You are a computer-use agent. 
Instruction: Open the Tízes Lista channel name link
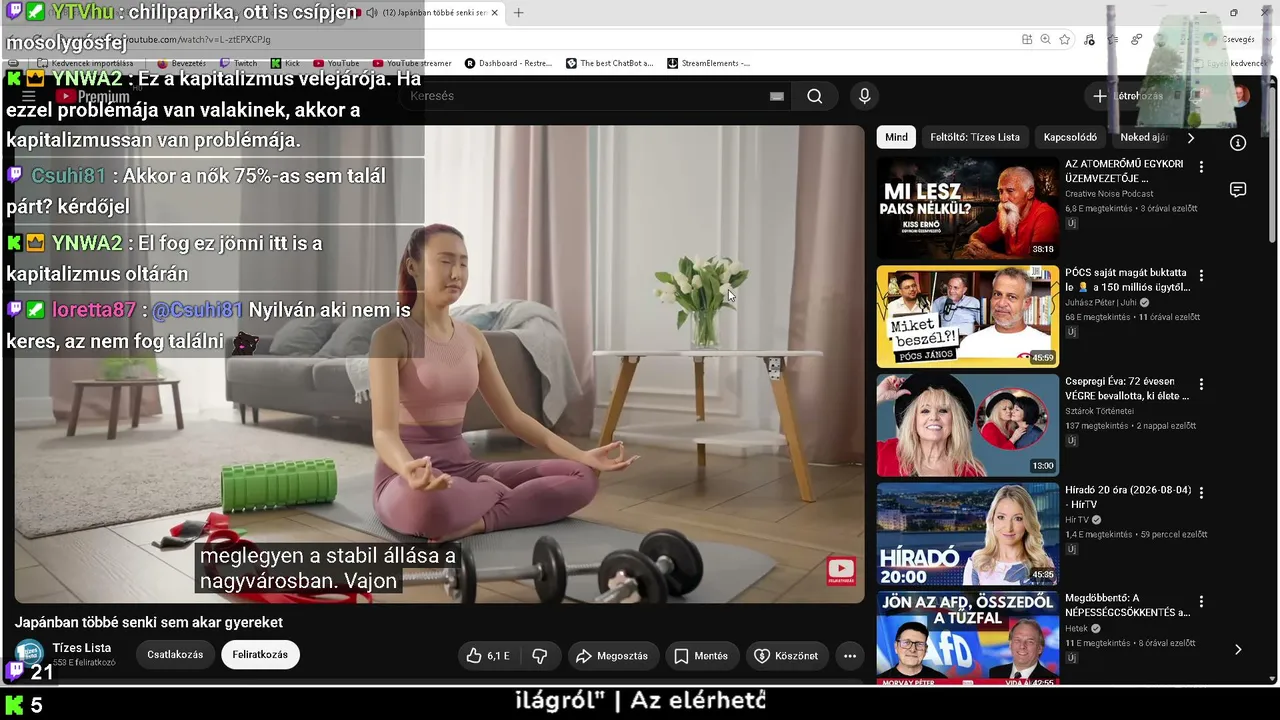[x=82, y=648]
